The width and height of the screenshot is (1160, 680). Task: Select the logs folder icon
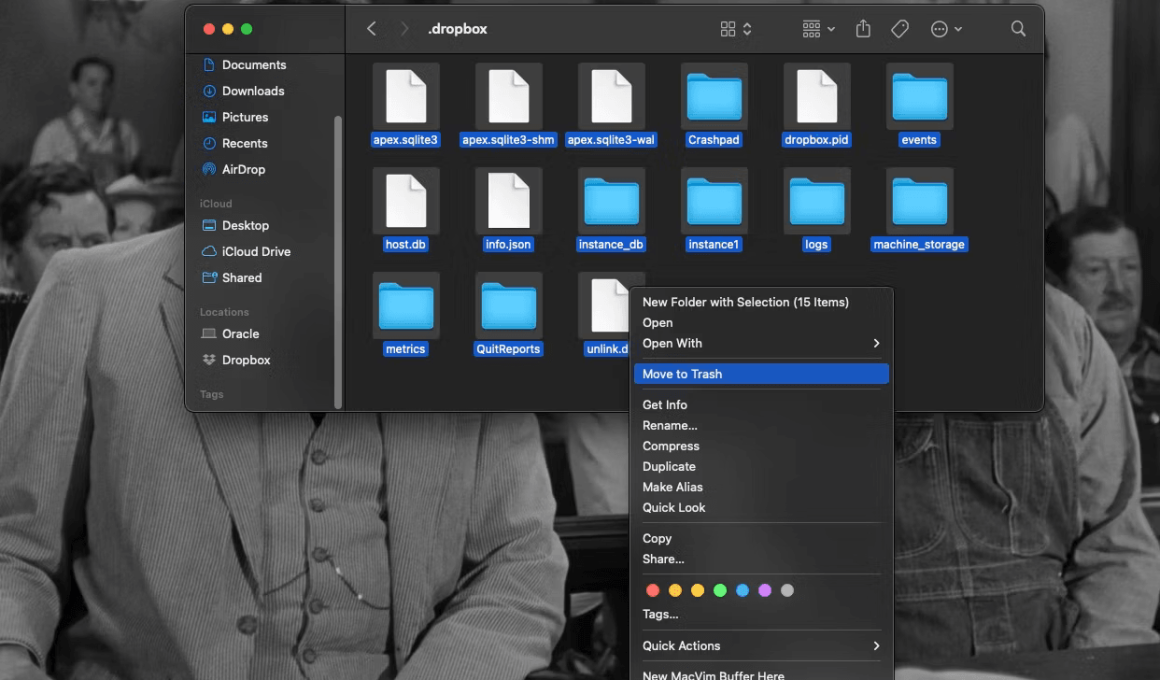pos(817,201)
